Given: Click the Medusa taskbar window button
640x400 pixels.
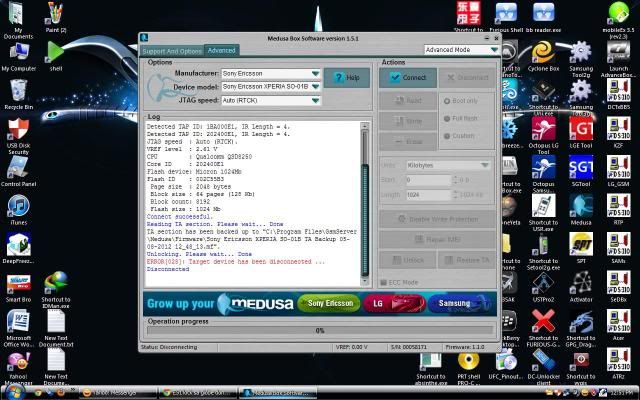Looking at the screenshot, I should 278,393.
